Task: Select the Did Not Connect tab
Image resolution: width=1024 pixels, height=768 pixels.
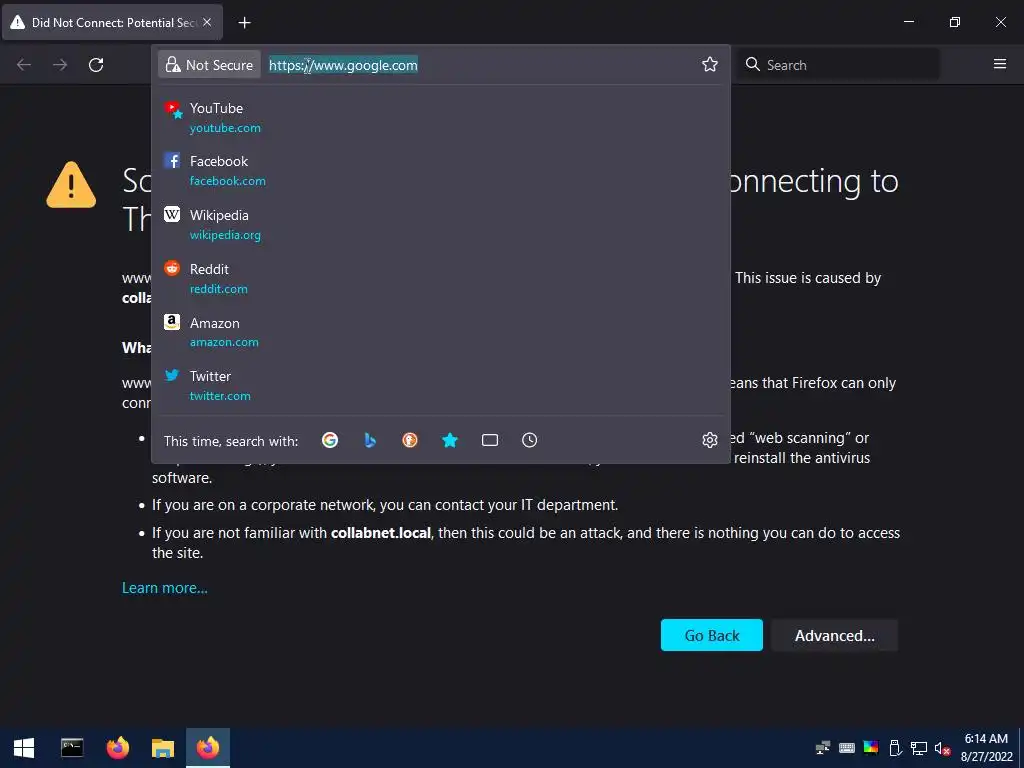Action: (x=112, y=22)
